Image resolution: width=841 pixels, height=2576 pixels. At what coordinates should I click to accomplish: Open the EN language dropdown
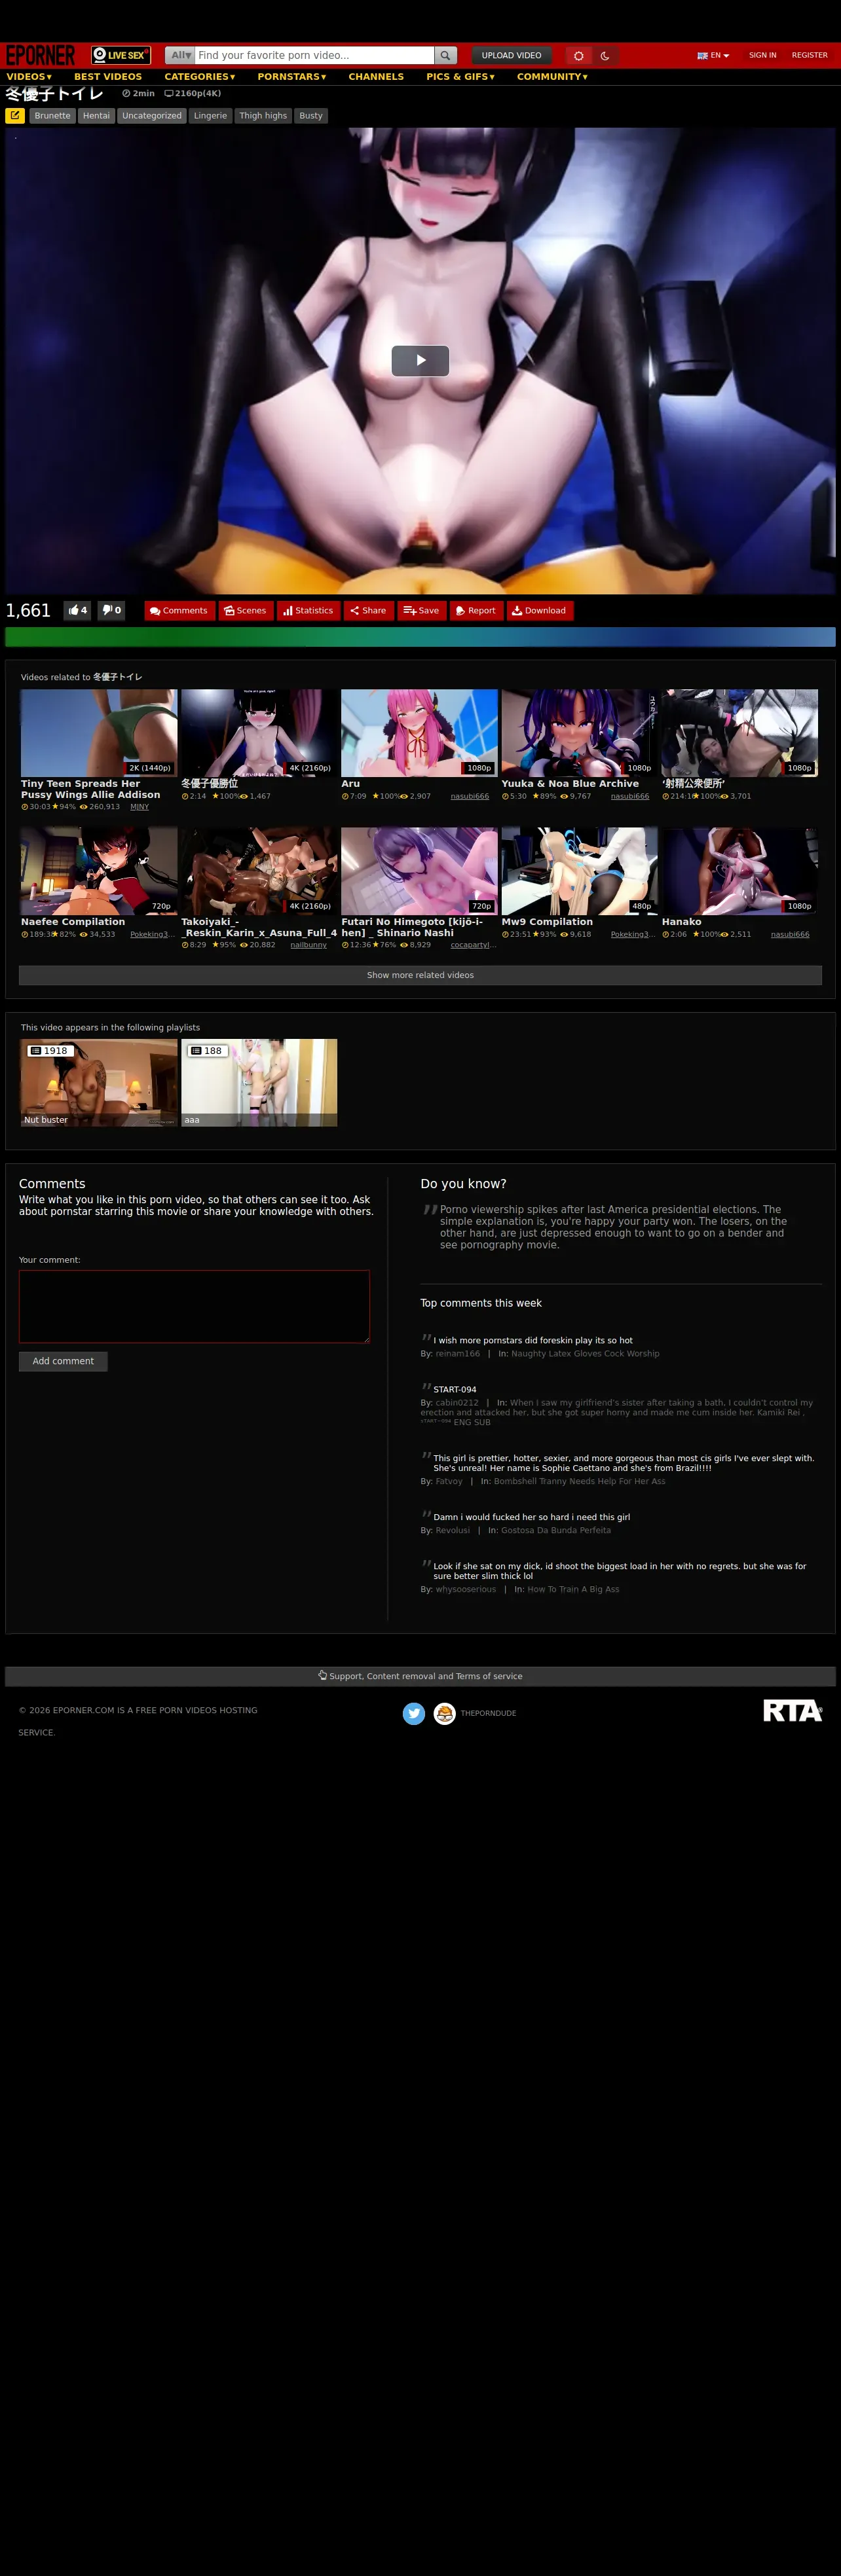714,56
